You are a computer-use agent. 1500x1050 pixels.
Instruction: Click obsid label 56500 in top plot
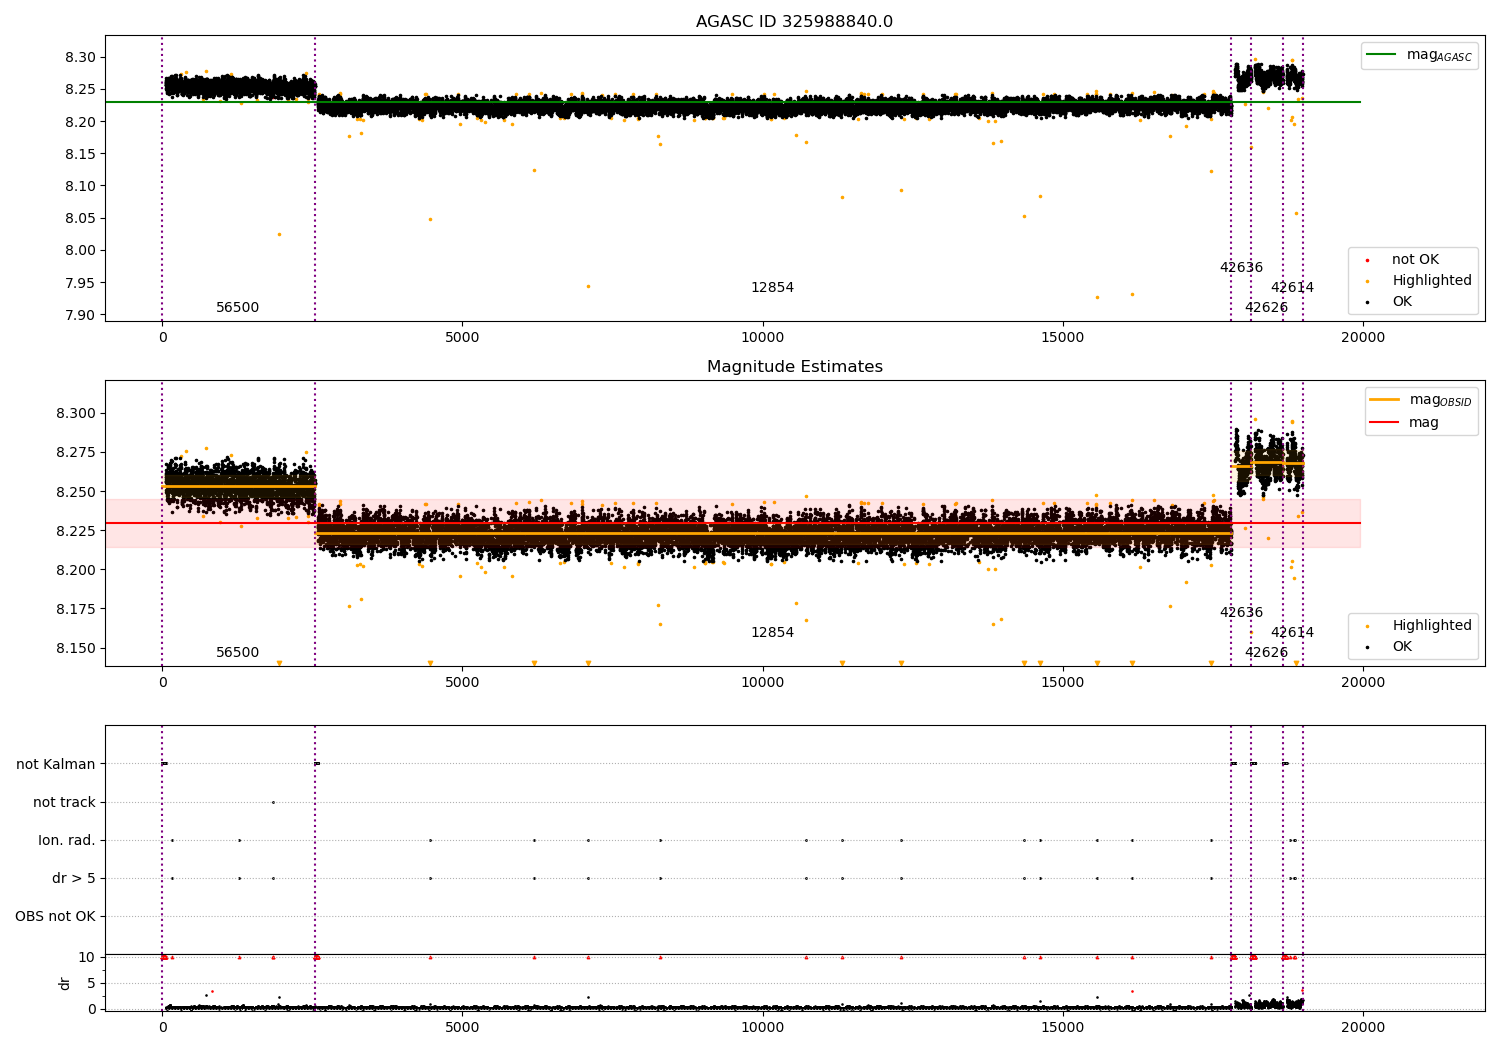click(238, 308)
